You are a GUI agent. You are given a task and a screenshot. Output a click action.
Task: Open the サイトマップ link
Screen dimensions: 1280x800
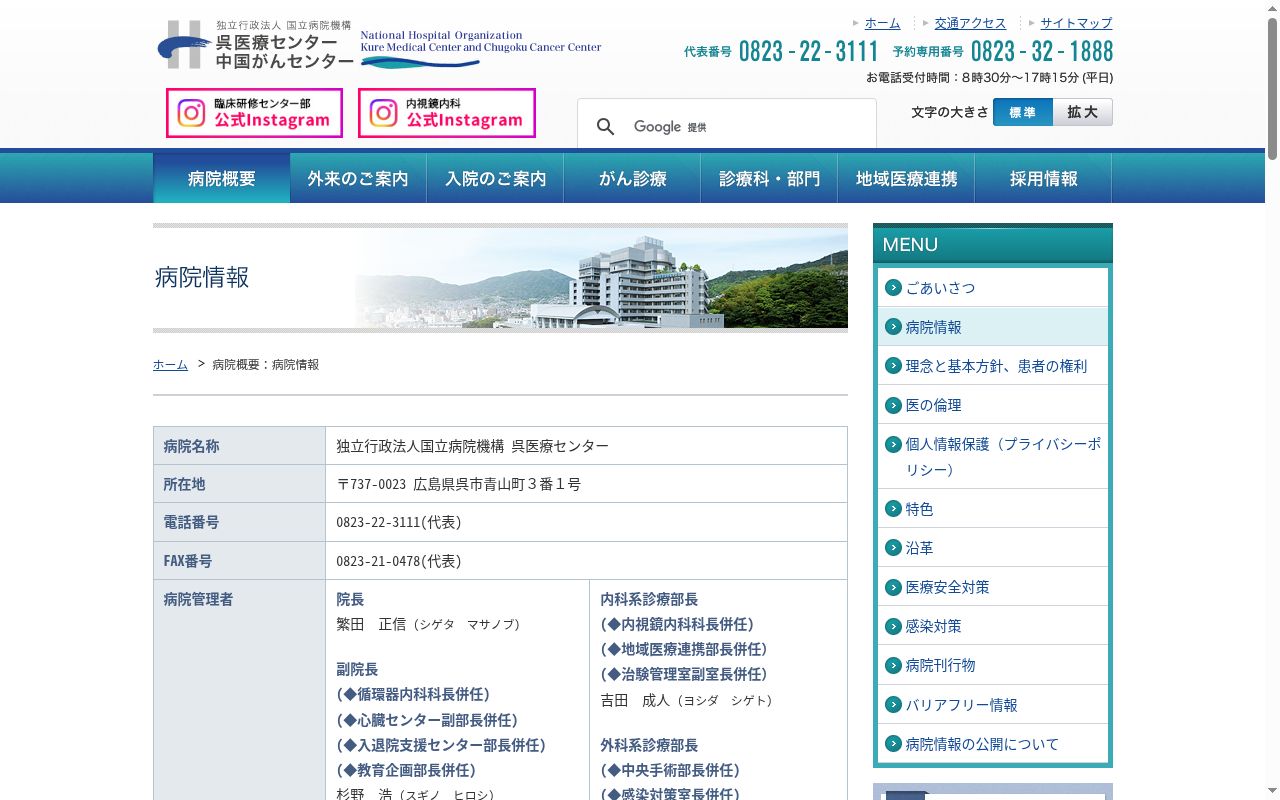tap(1076, 23)
